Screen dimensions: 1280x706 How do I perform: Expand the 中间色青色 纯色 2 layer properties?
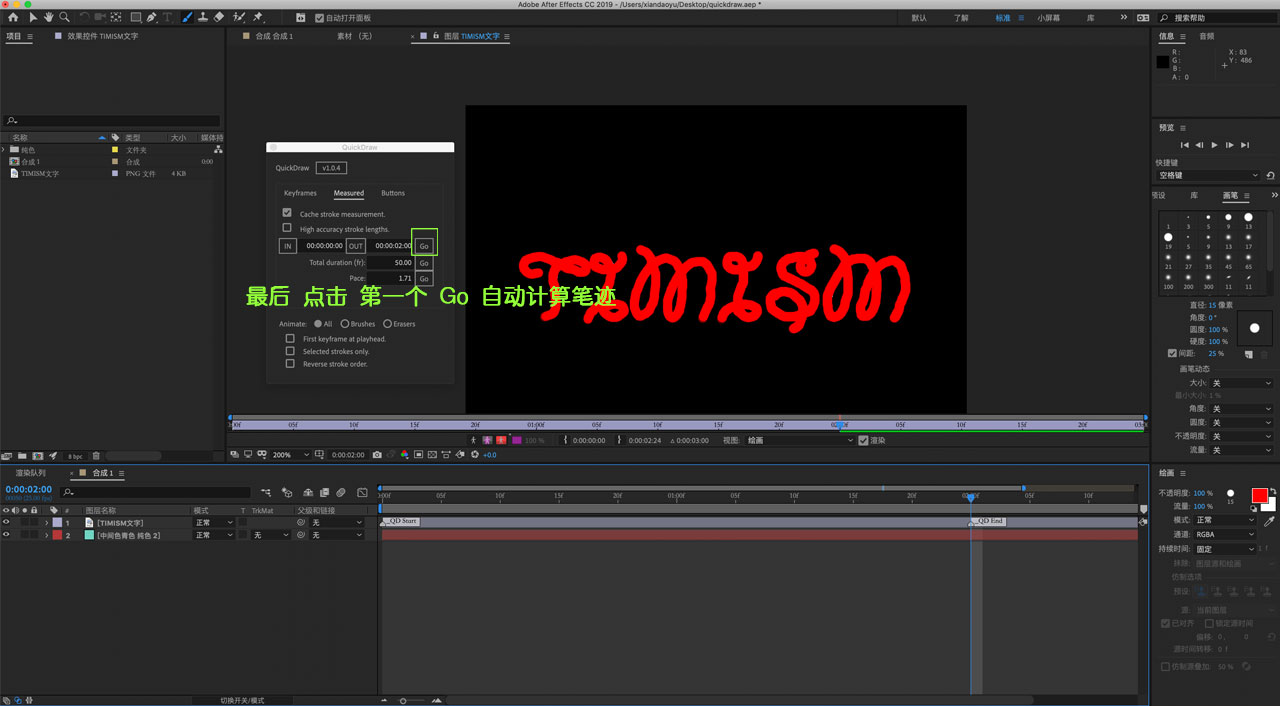coord(45,535)
